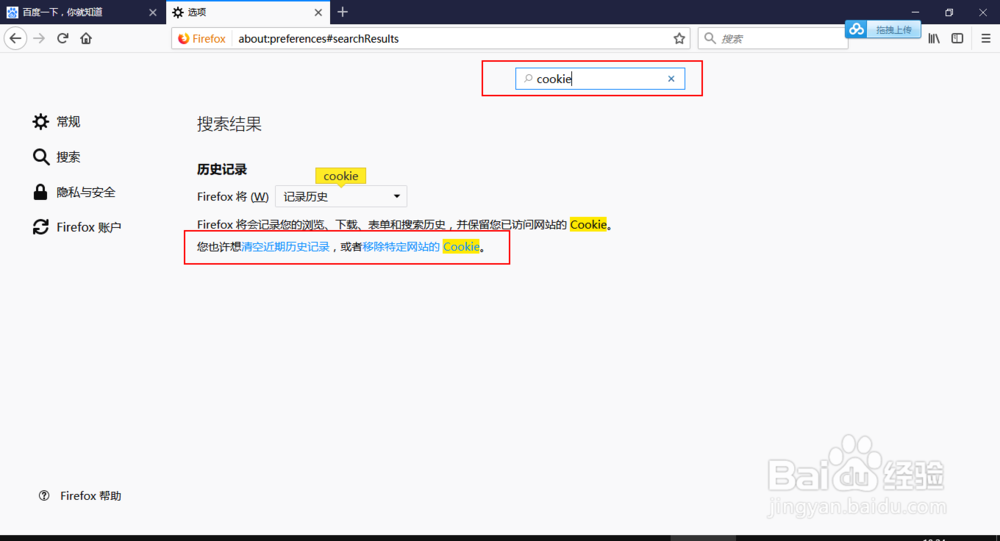This screenshot has height=541, width=1000.
Task: Close the Baidu tab
Action: tap(152, 12)
